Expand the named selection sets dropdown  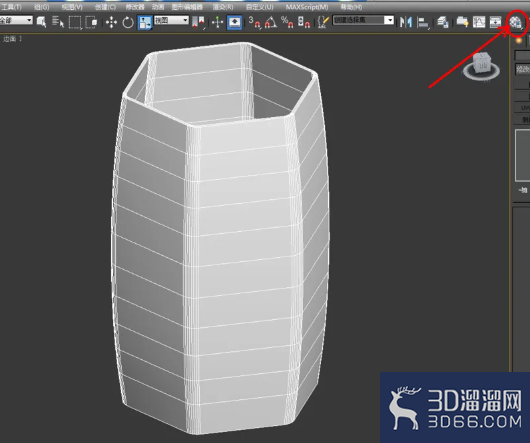[x=390, y=20]
